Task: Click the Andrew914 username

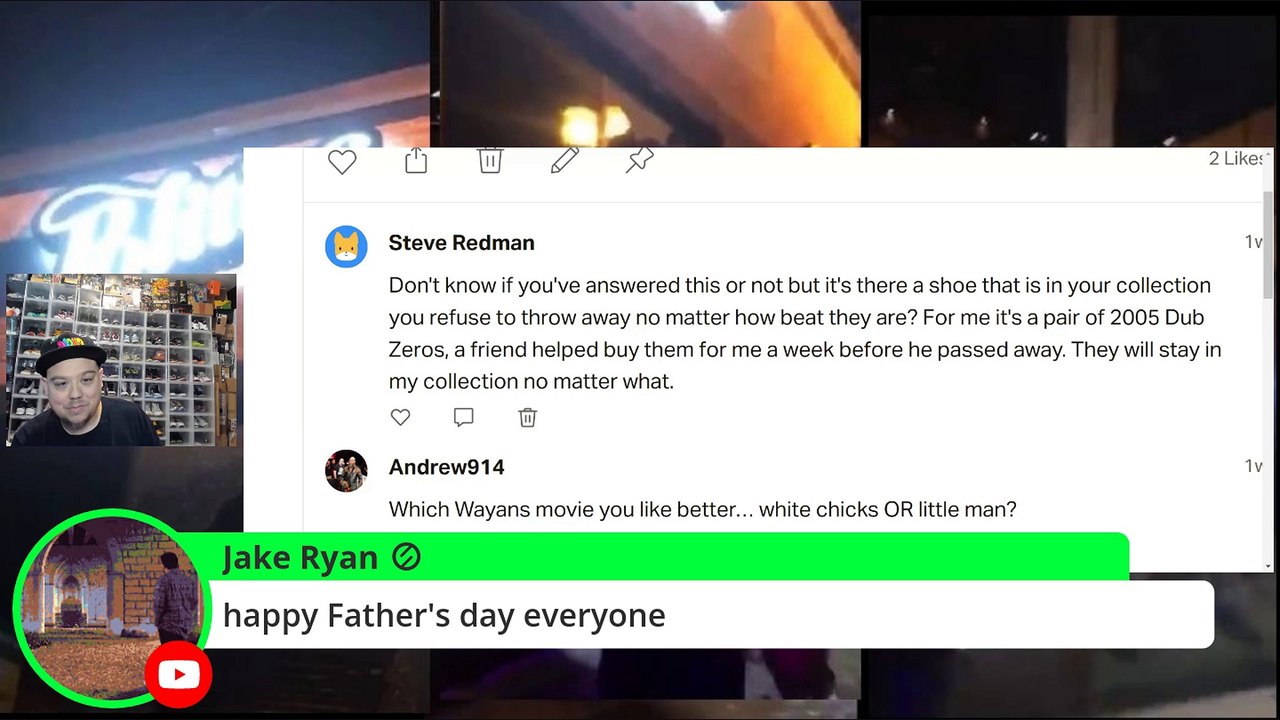Action: (x=446, y=467)
